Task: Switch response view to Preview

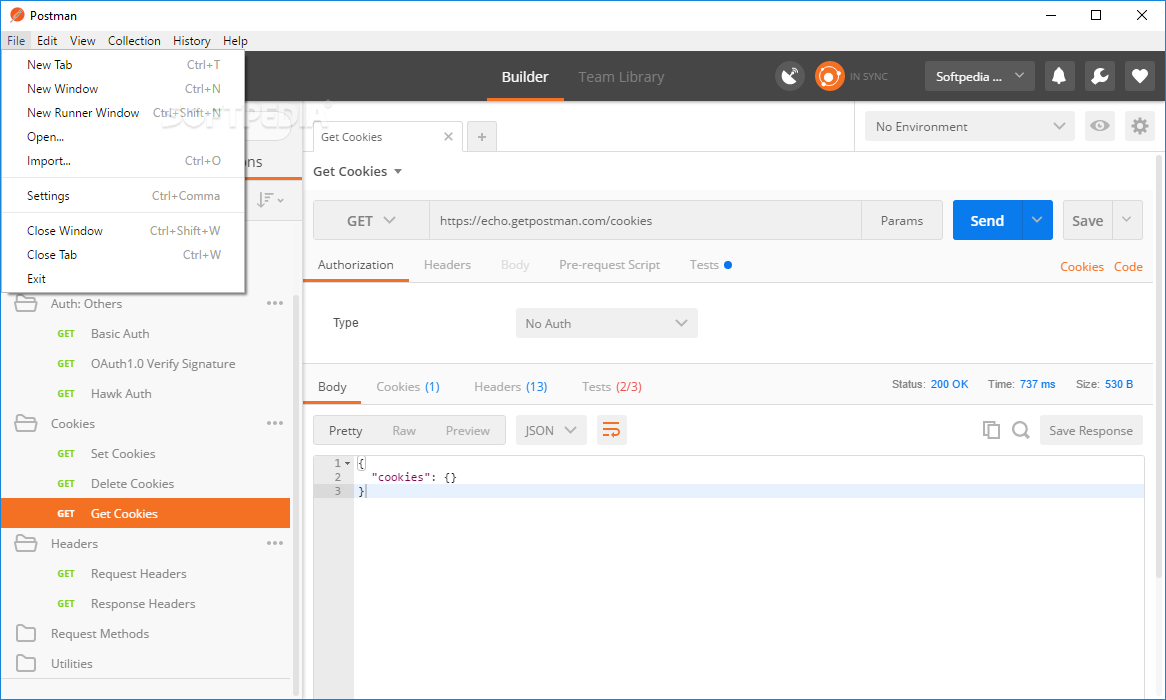Action: coord(468,431)
